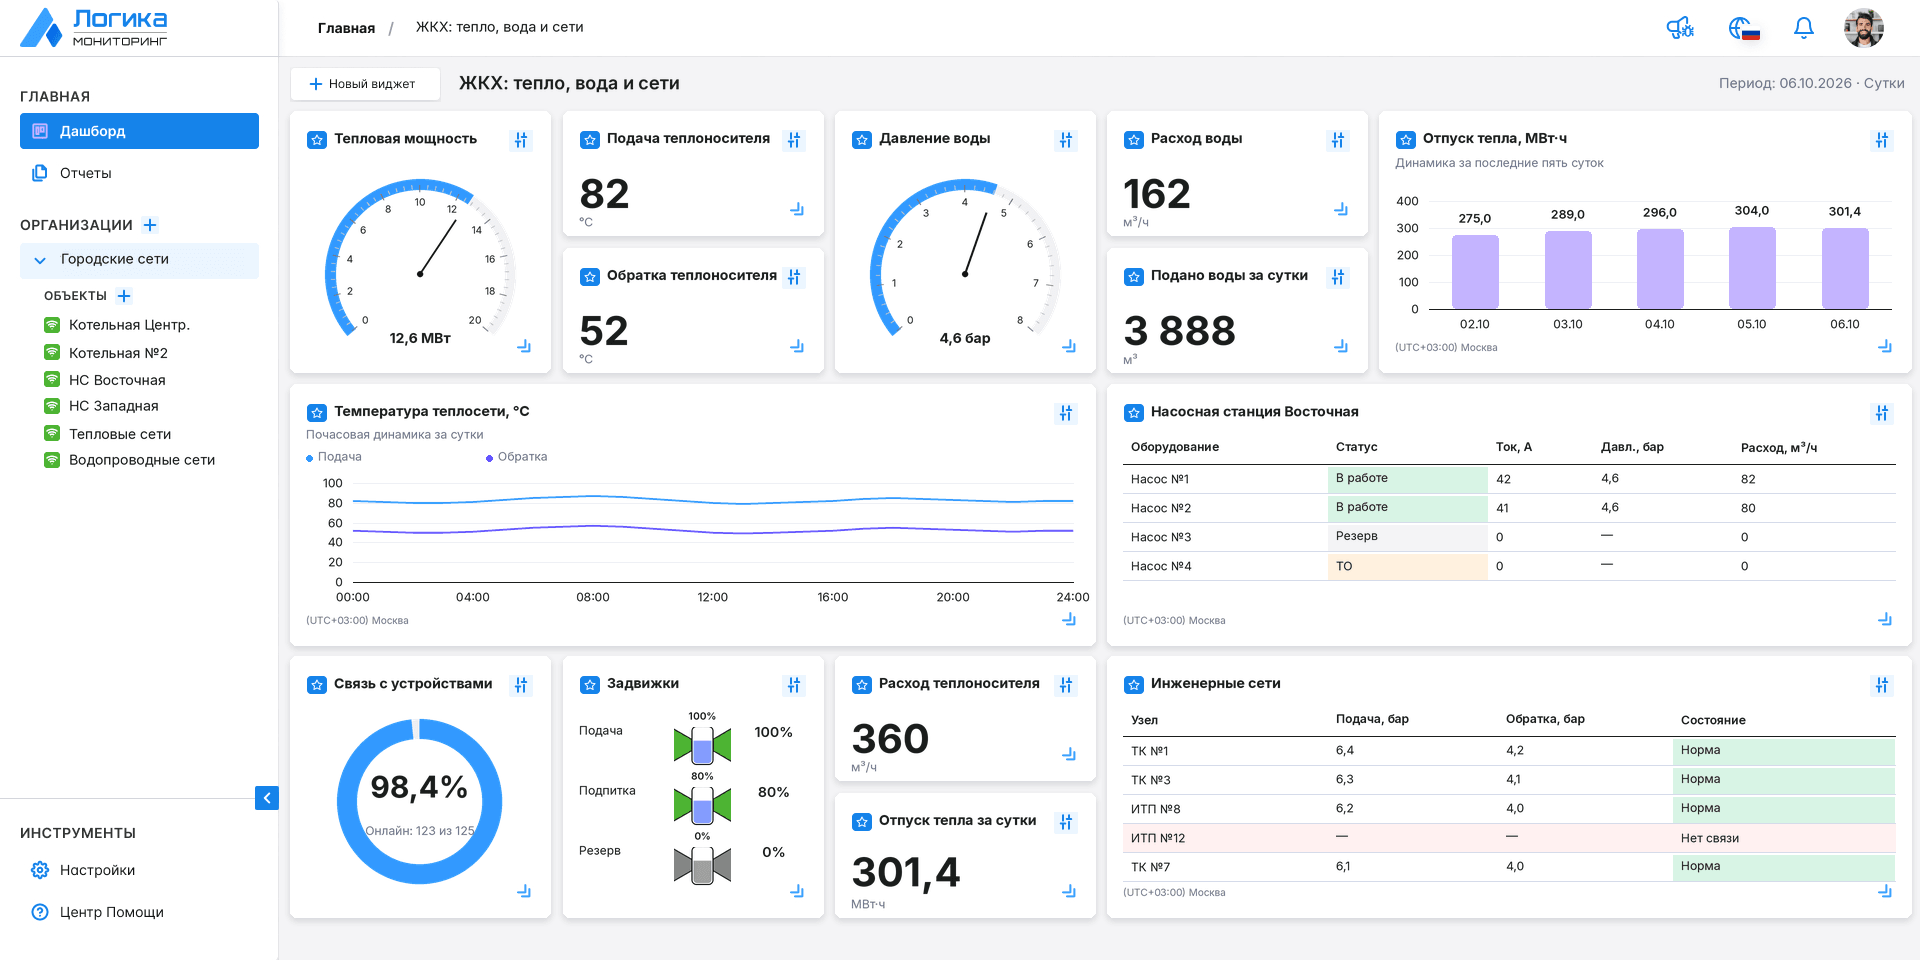Open settings icon of Задвижки widget
The image size is (1920, 960).
coord(794,685)
